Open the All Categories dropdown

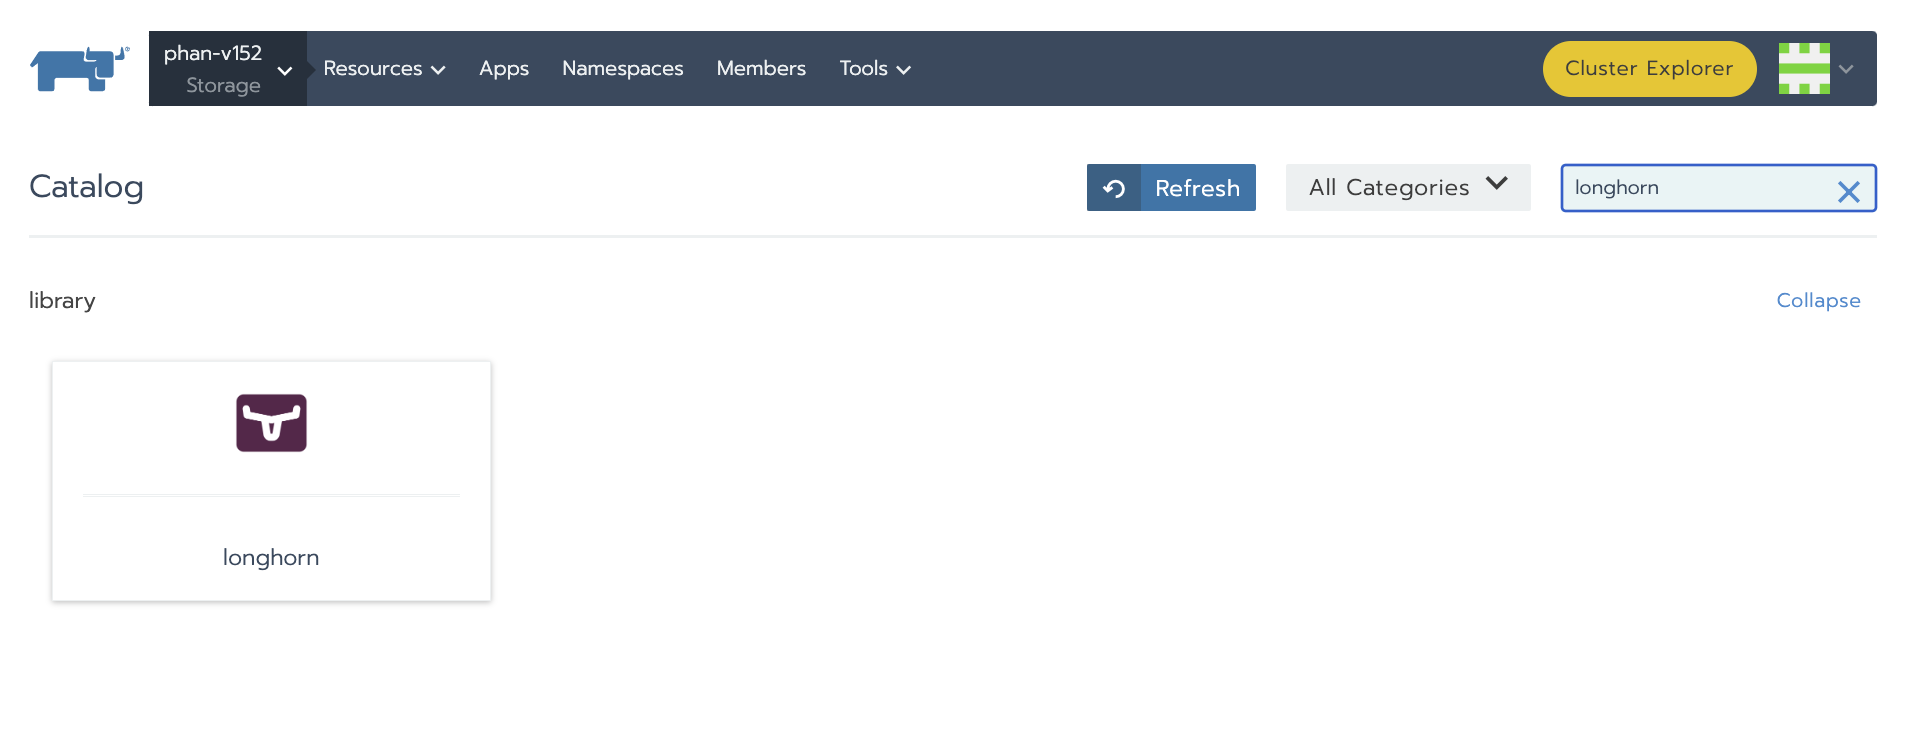1407,188
